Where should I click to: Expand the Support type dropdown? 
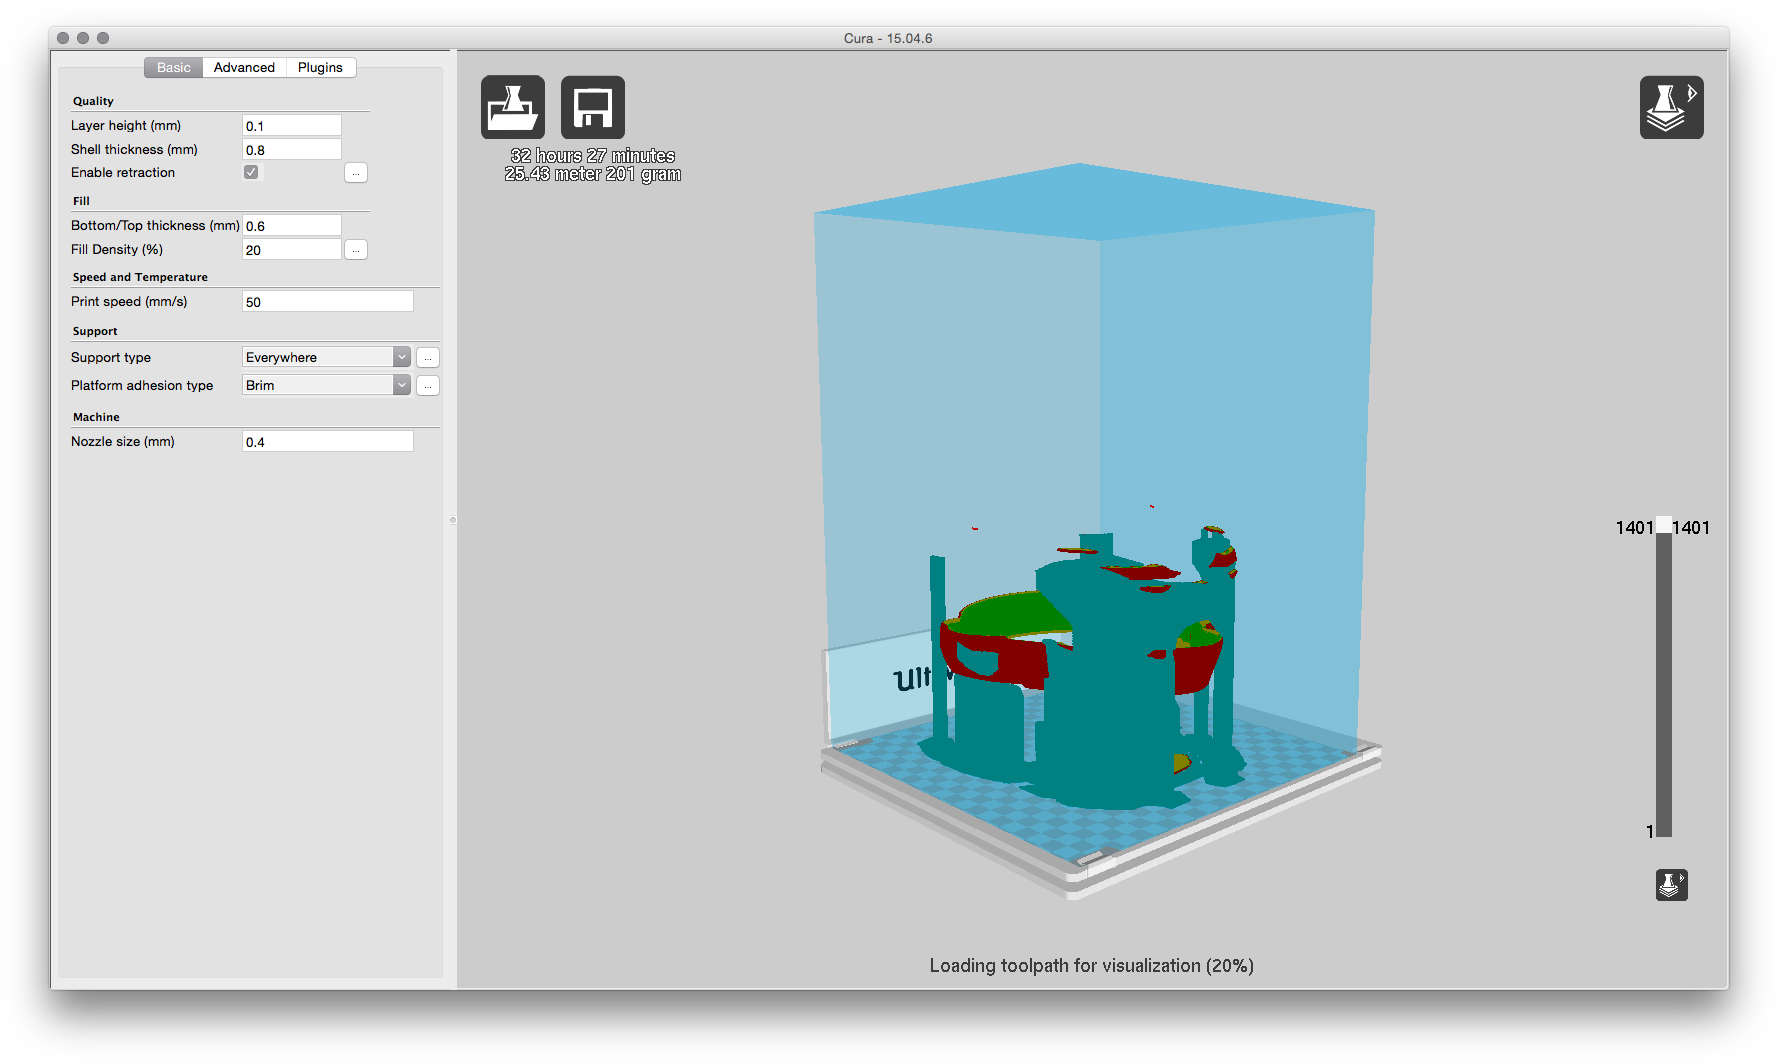327,357
